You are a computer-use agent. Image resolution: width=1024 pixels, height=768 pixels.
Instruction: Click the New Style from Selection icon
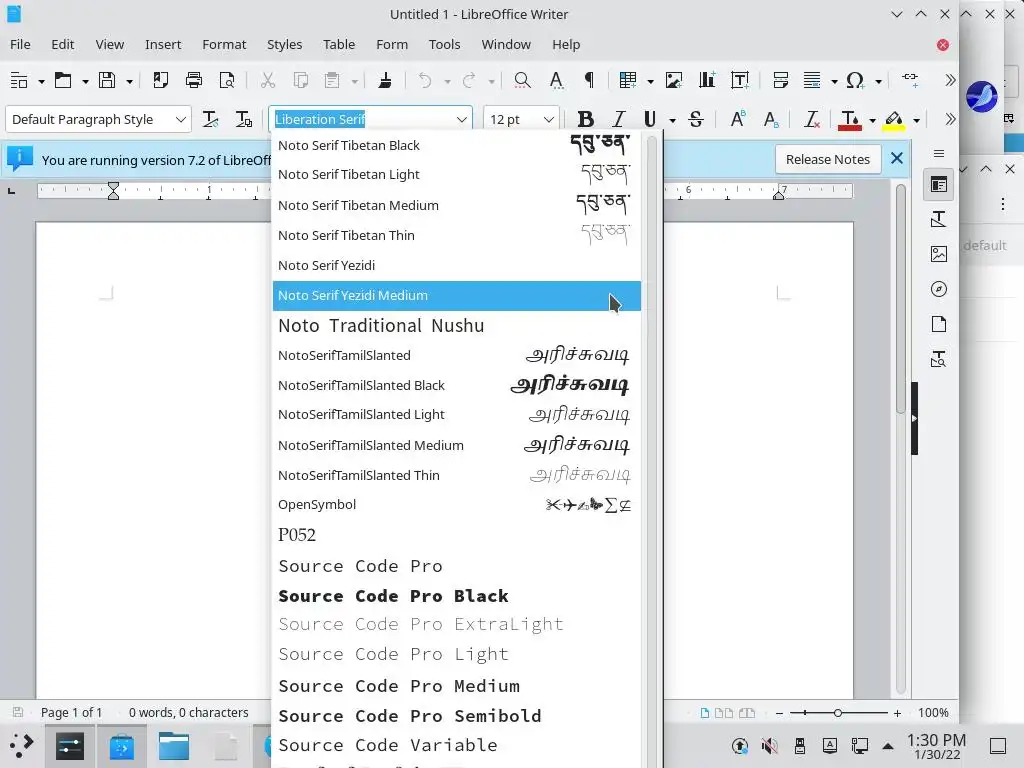tap(244, 120)
